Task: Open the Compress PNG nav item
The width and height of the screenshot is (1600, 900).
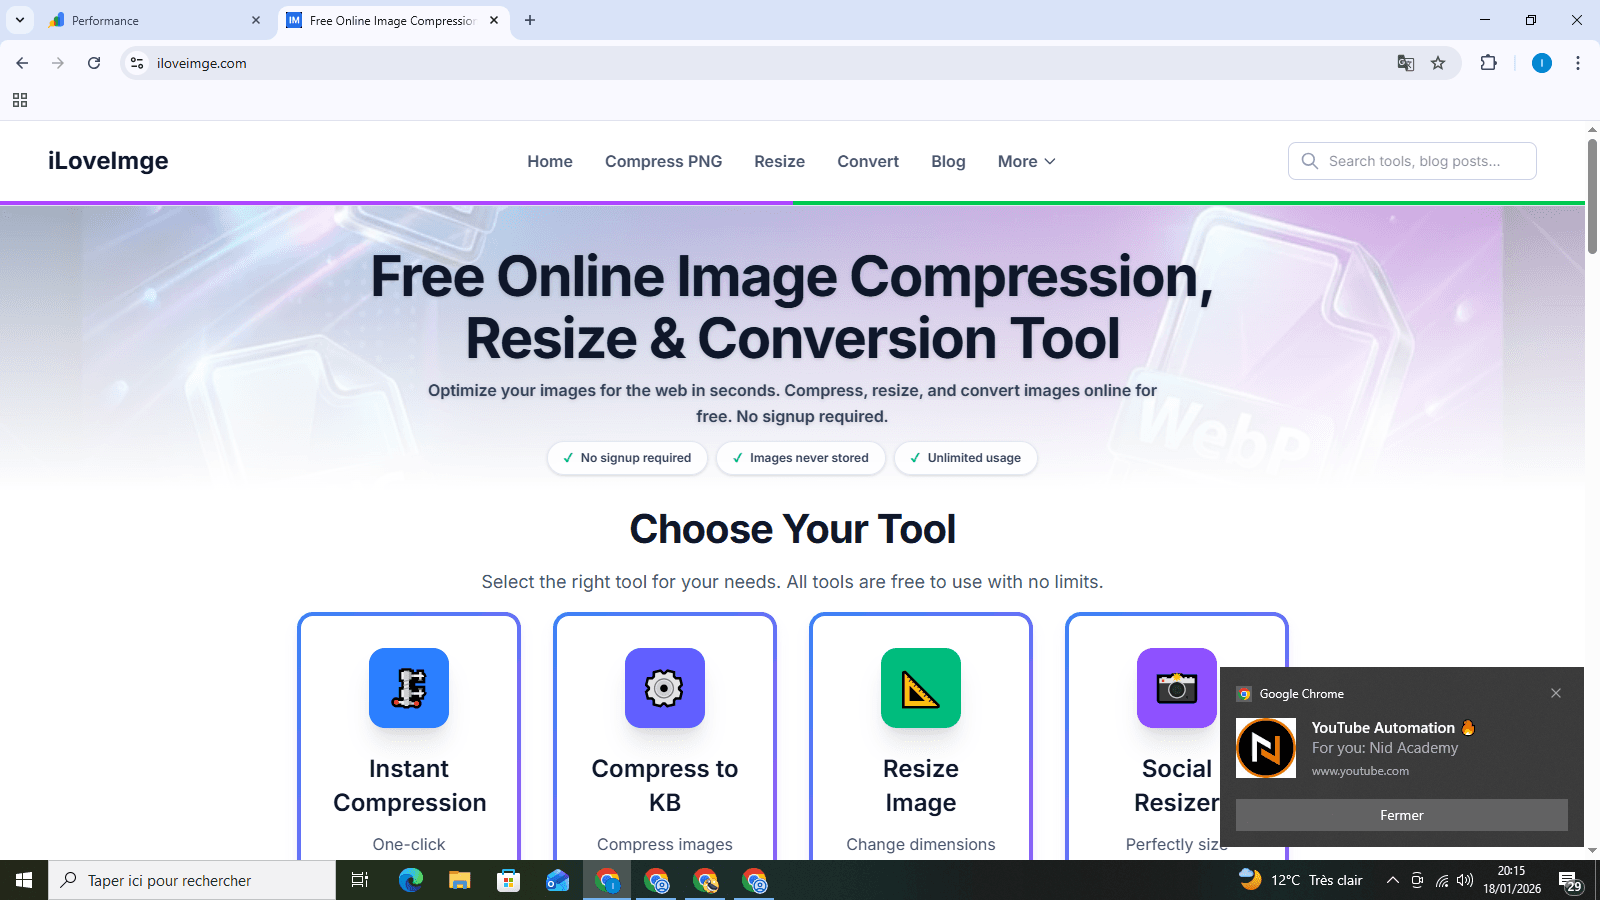Action: pyautogui.click(x=663, y=161)
